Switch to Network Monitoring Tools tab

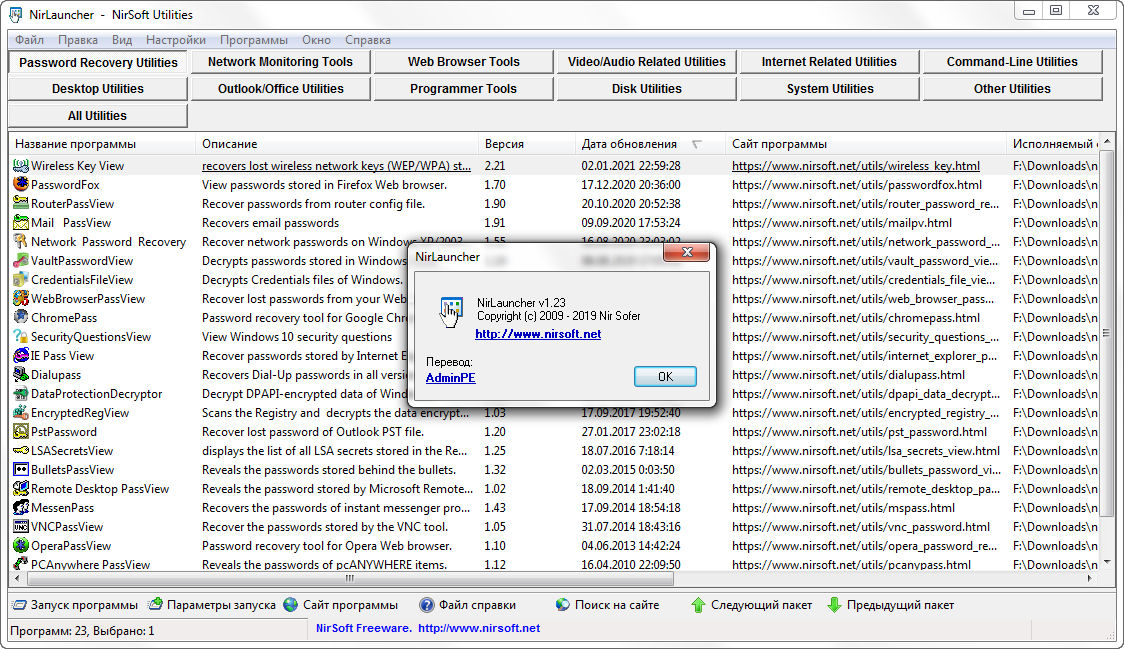coord(280,62)
